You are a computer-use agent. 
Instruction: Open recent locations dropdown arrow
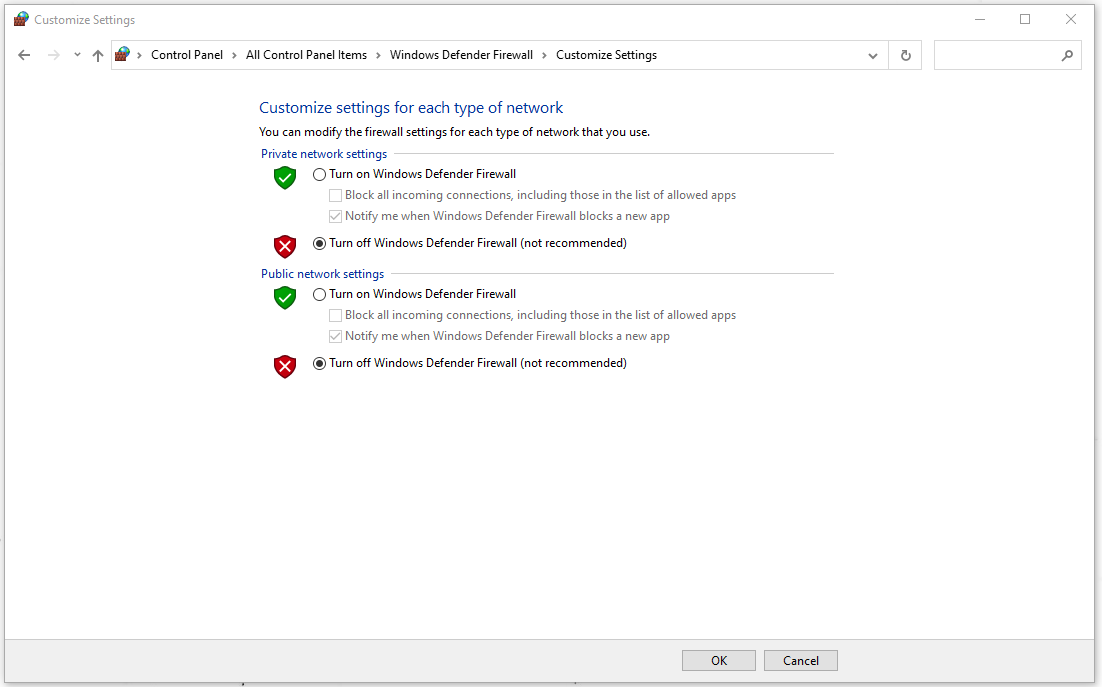tap(77, 55)
